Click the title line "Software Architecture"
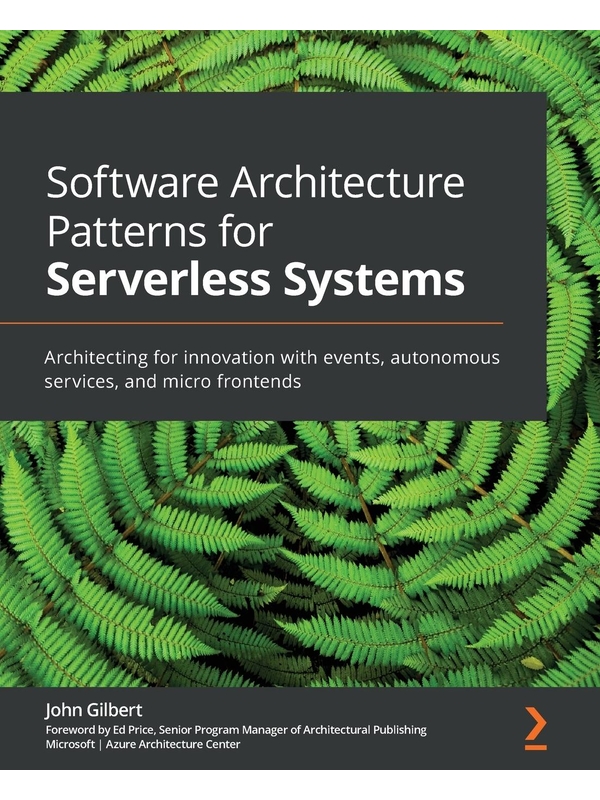This screenshot has height=800, width=600. 256,183
